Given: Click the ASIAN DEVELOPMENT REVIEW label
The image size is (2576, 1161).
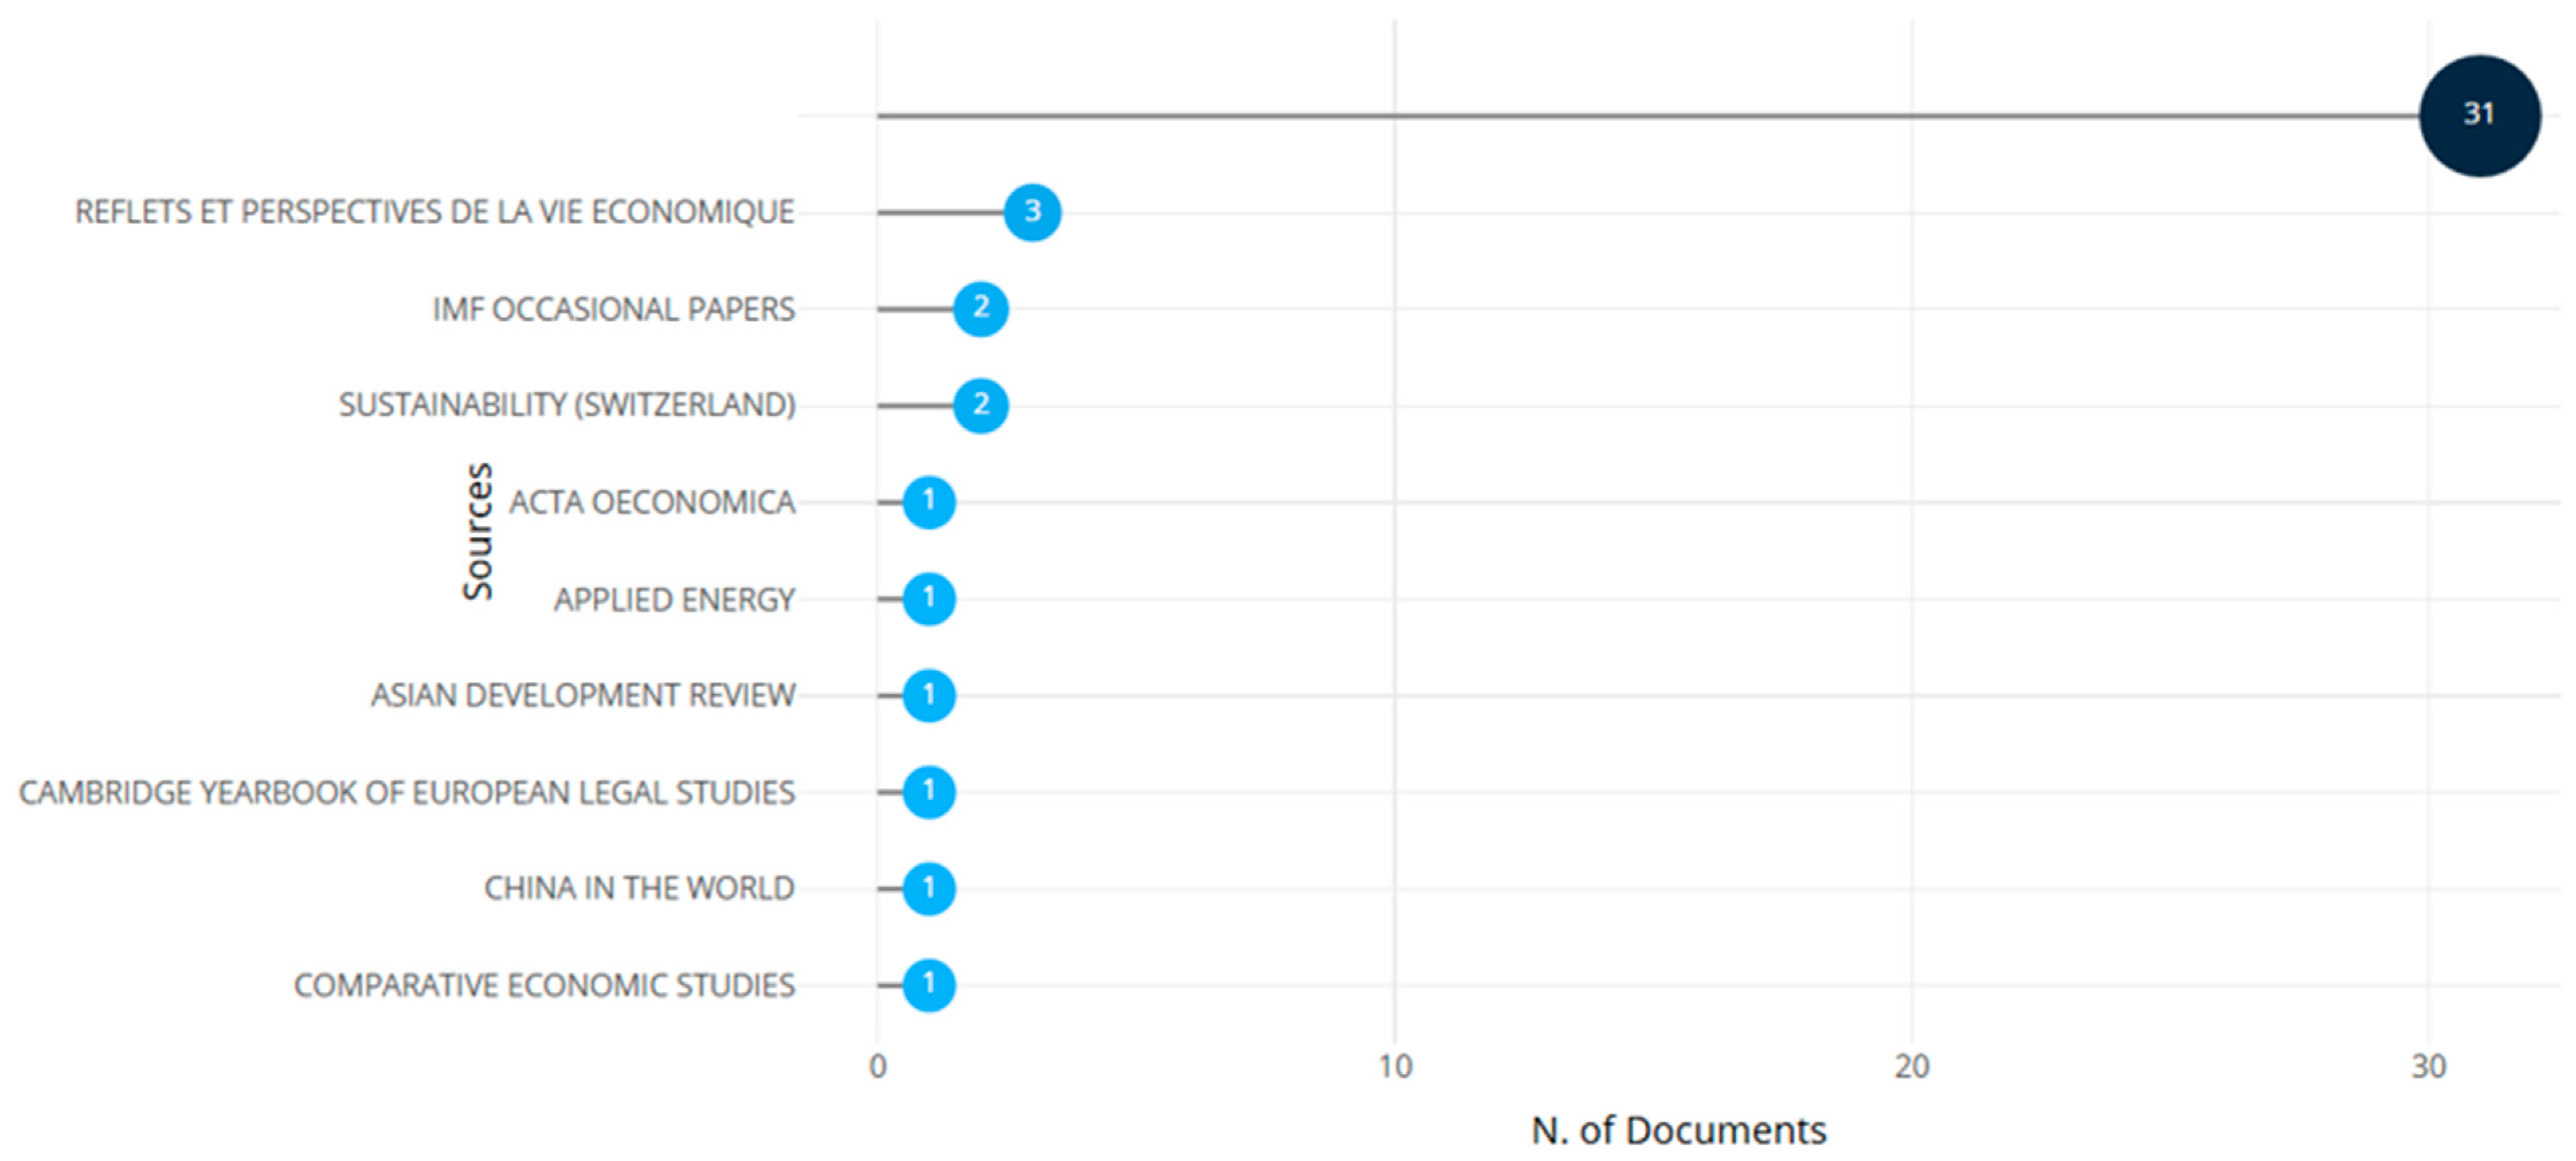Looking at the screenshot, I should tap(582, 695).
